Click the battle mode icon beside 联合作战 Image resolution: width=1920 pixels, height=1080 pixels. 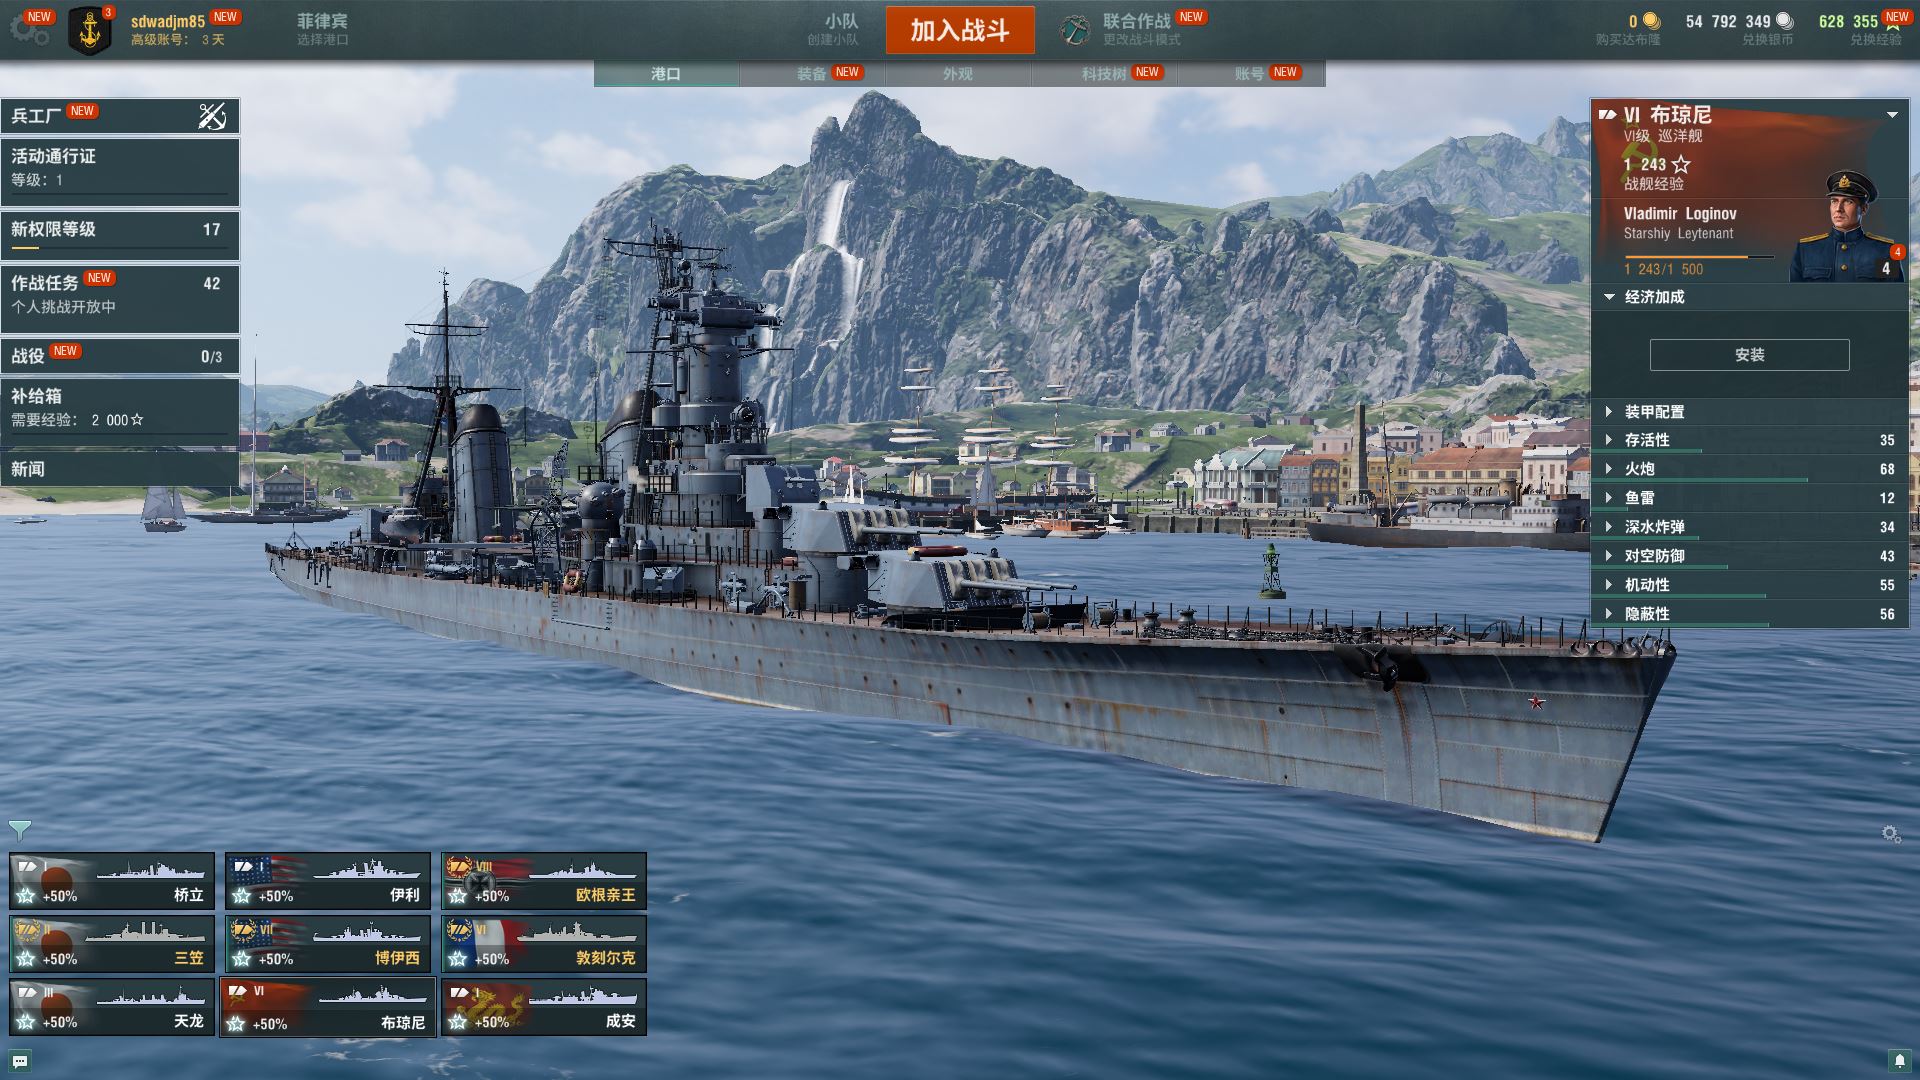(1075, 30)
